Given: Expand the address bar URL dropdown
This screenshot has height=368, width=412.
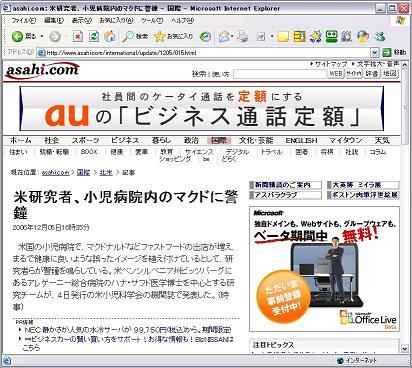Looking at the screenshot, I should pyautogui.click(x=375, y=52).
